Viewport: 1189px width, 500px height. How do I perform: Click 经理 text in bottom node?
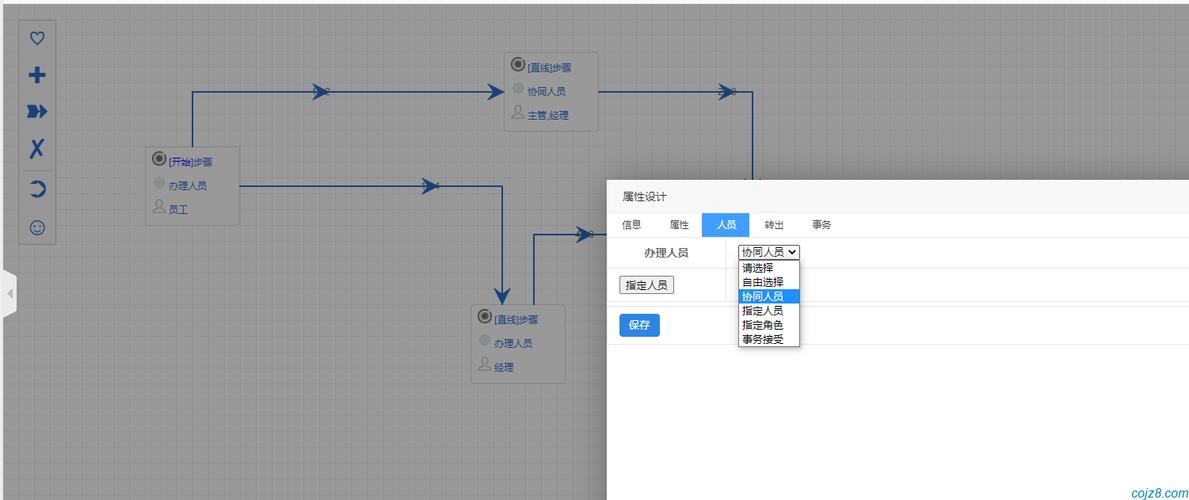504,368
